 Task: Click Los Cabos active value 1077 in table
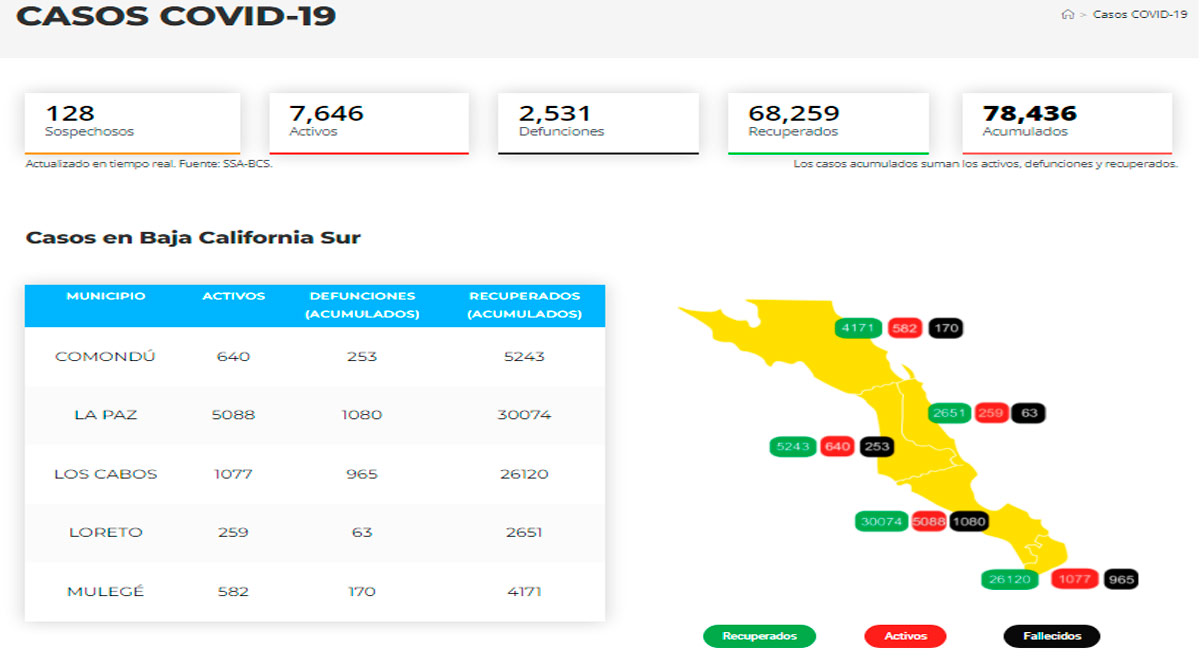(234, 474)
